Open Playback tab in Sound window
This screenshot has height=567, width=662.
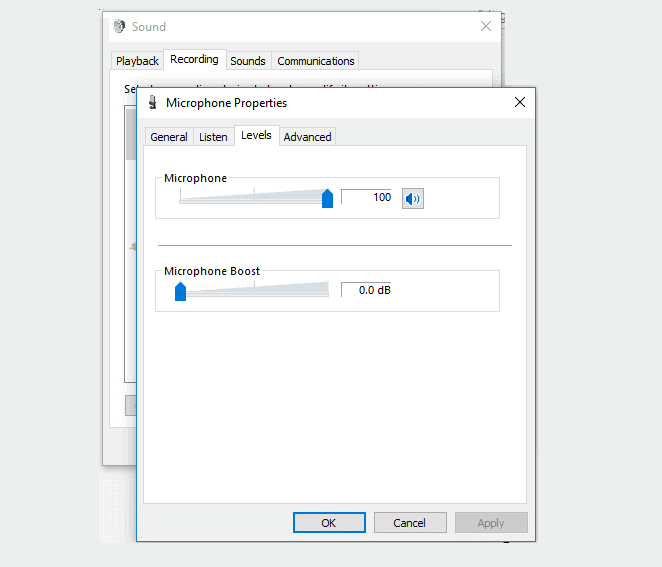tap(137, 61)
